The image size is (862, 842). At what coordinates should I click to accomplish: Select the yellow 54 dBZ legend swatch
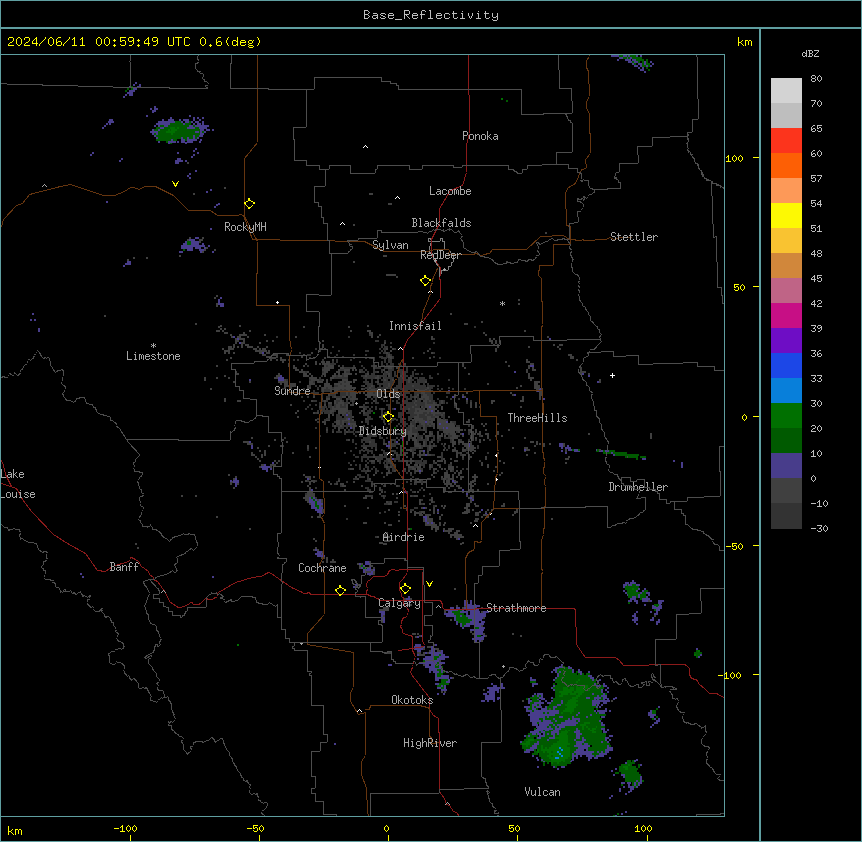pyautogui.click(x=786, y=215)
